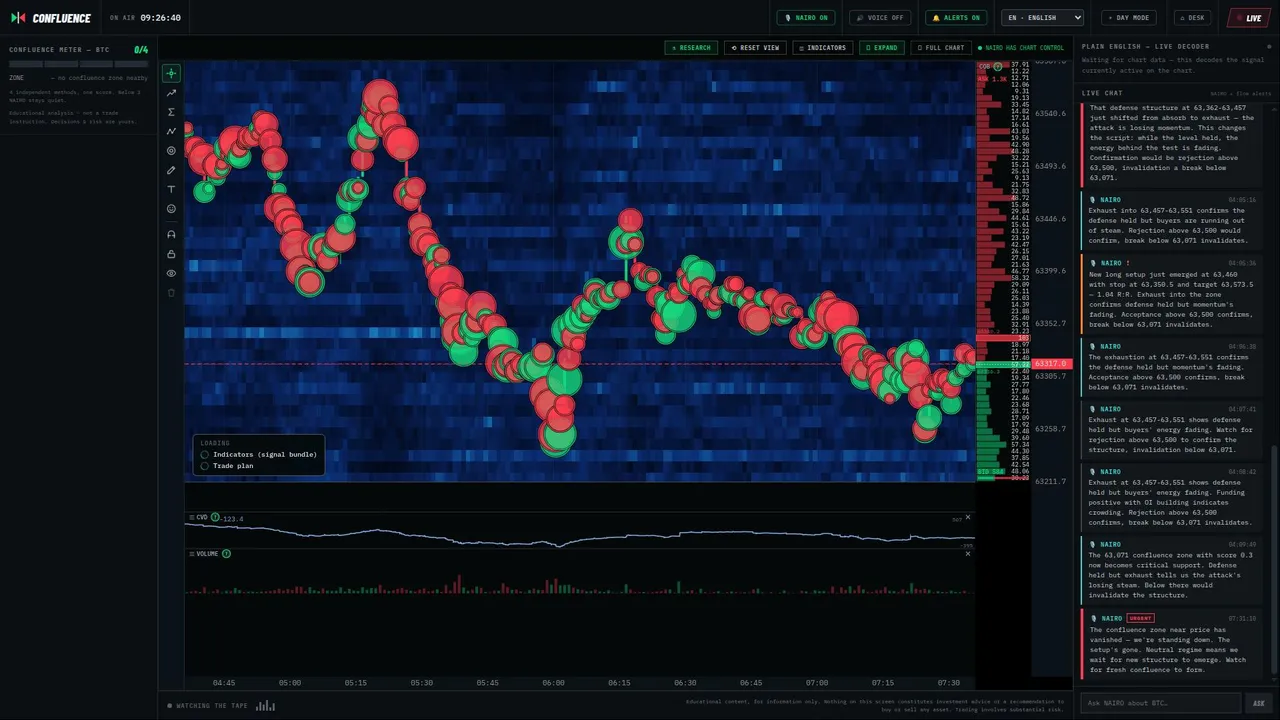Select the crosshair cursor tool
Screen dimensions: 1280x720
click(171, 73)
